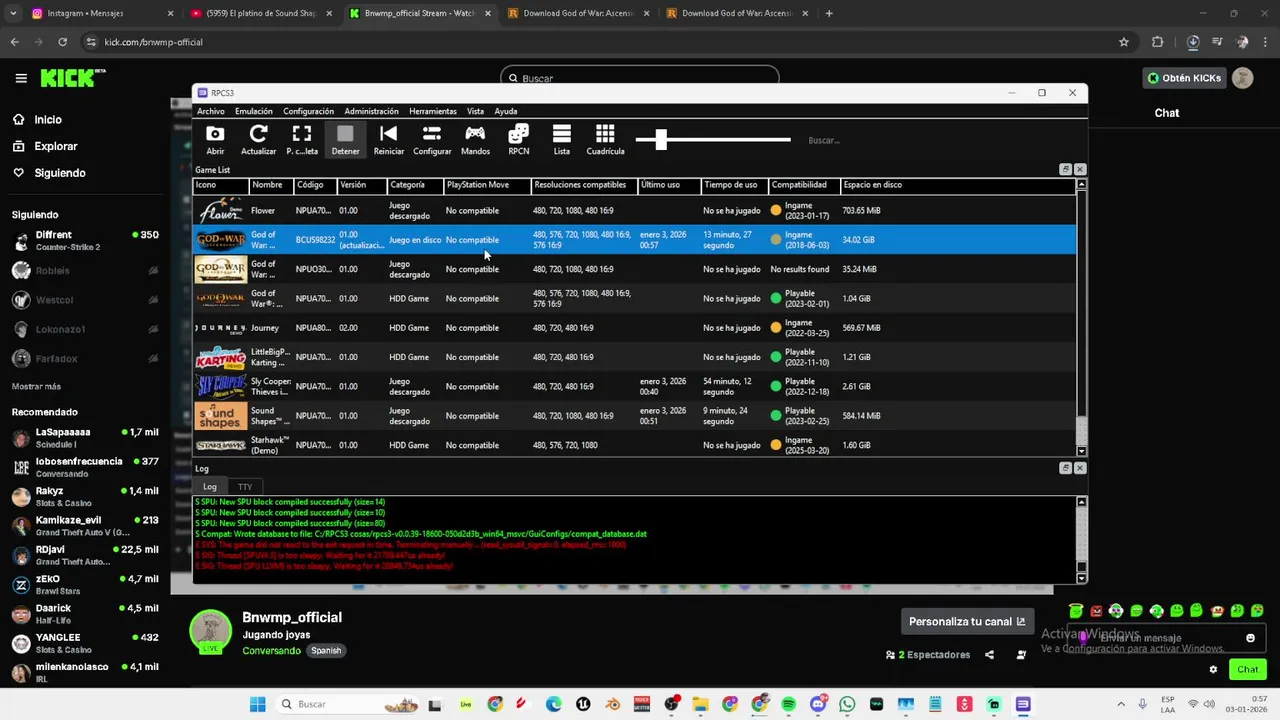Click Obtén KICKs button

[1185, 78]
